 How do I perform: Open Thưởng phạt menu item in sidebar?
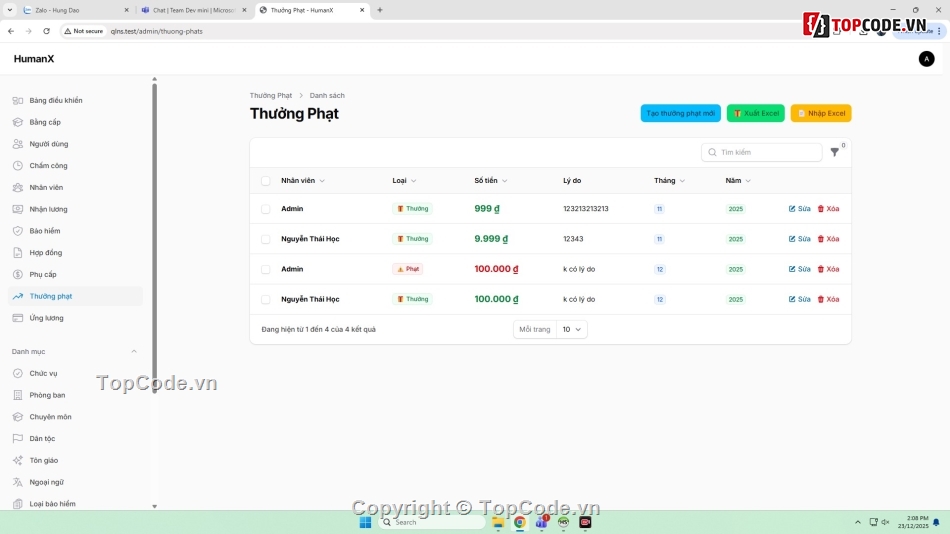coord(76,296)
